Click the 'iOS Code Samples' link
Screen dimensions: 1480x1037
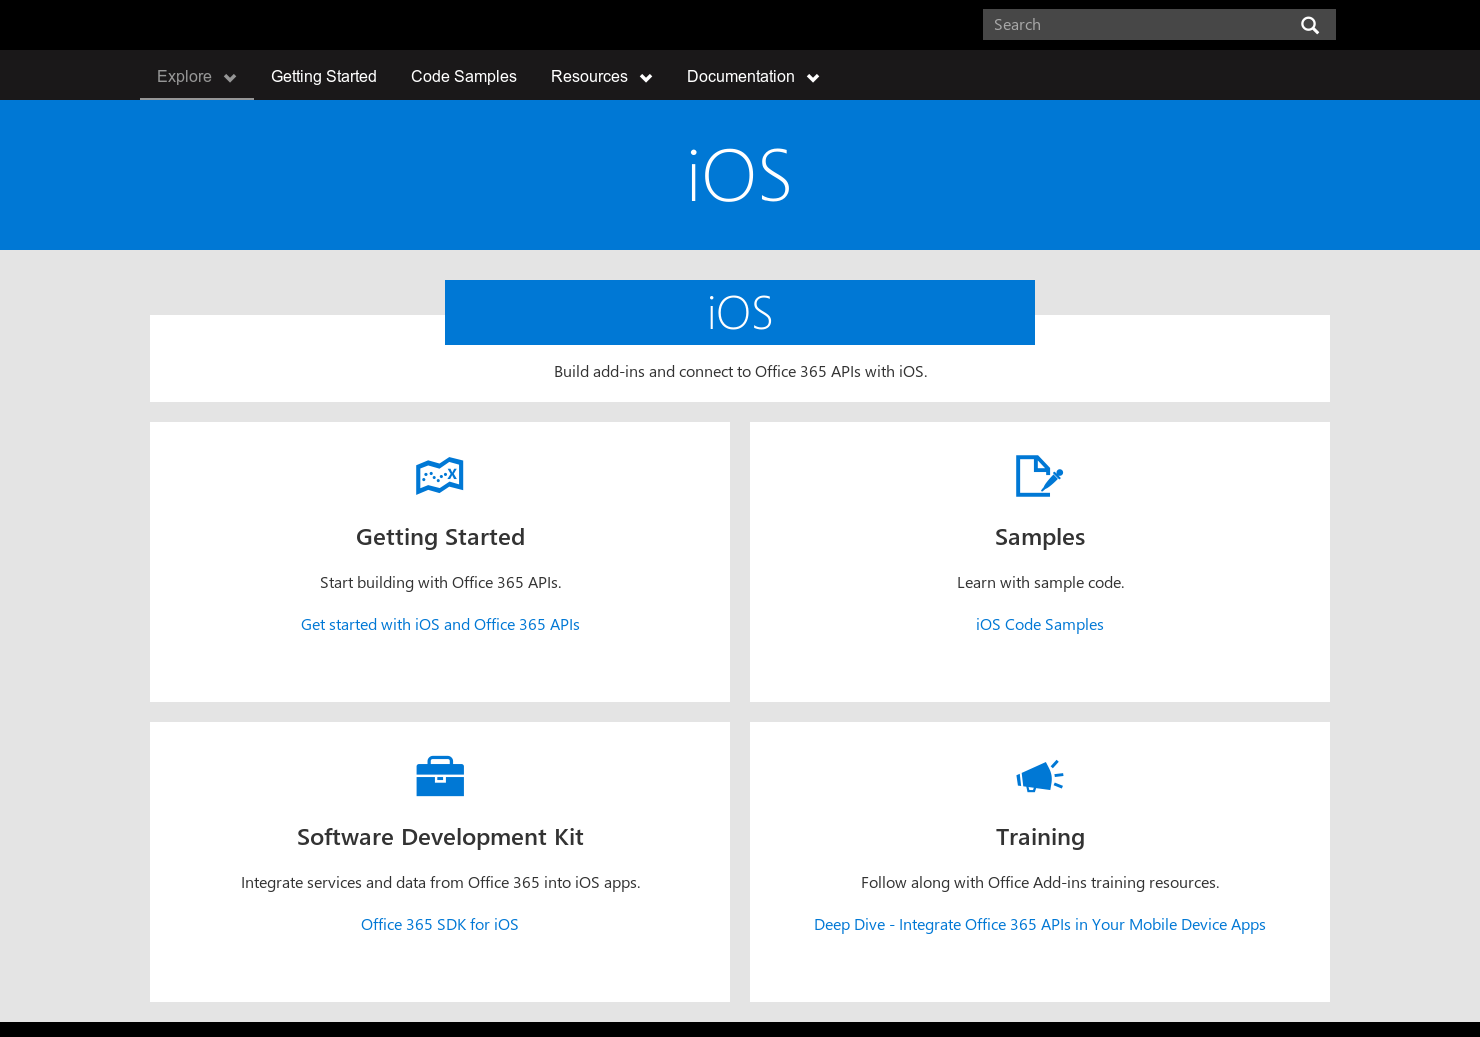pyautogui.click(x=1039, y=624)
